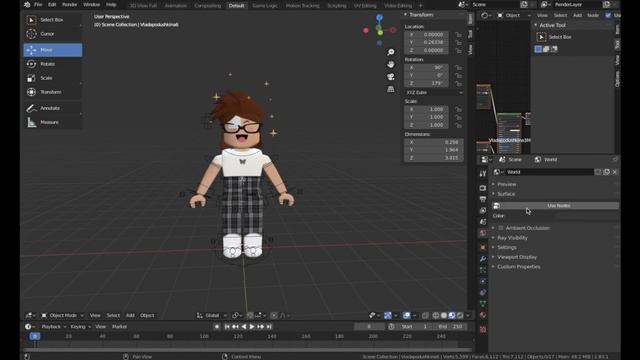
Task: Click the Blender logo icon
Action: [x=27, y=4]
